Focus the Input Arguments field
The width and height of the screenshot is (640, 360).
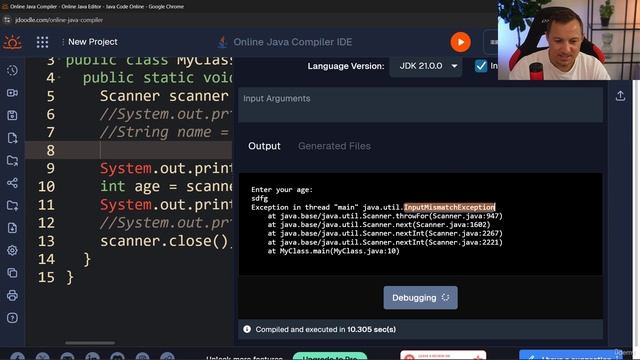click(420, 105)
